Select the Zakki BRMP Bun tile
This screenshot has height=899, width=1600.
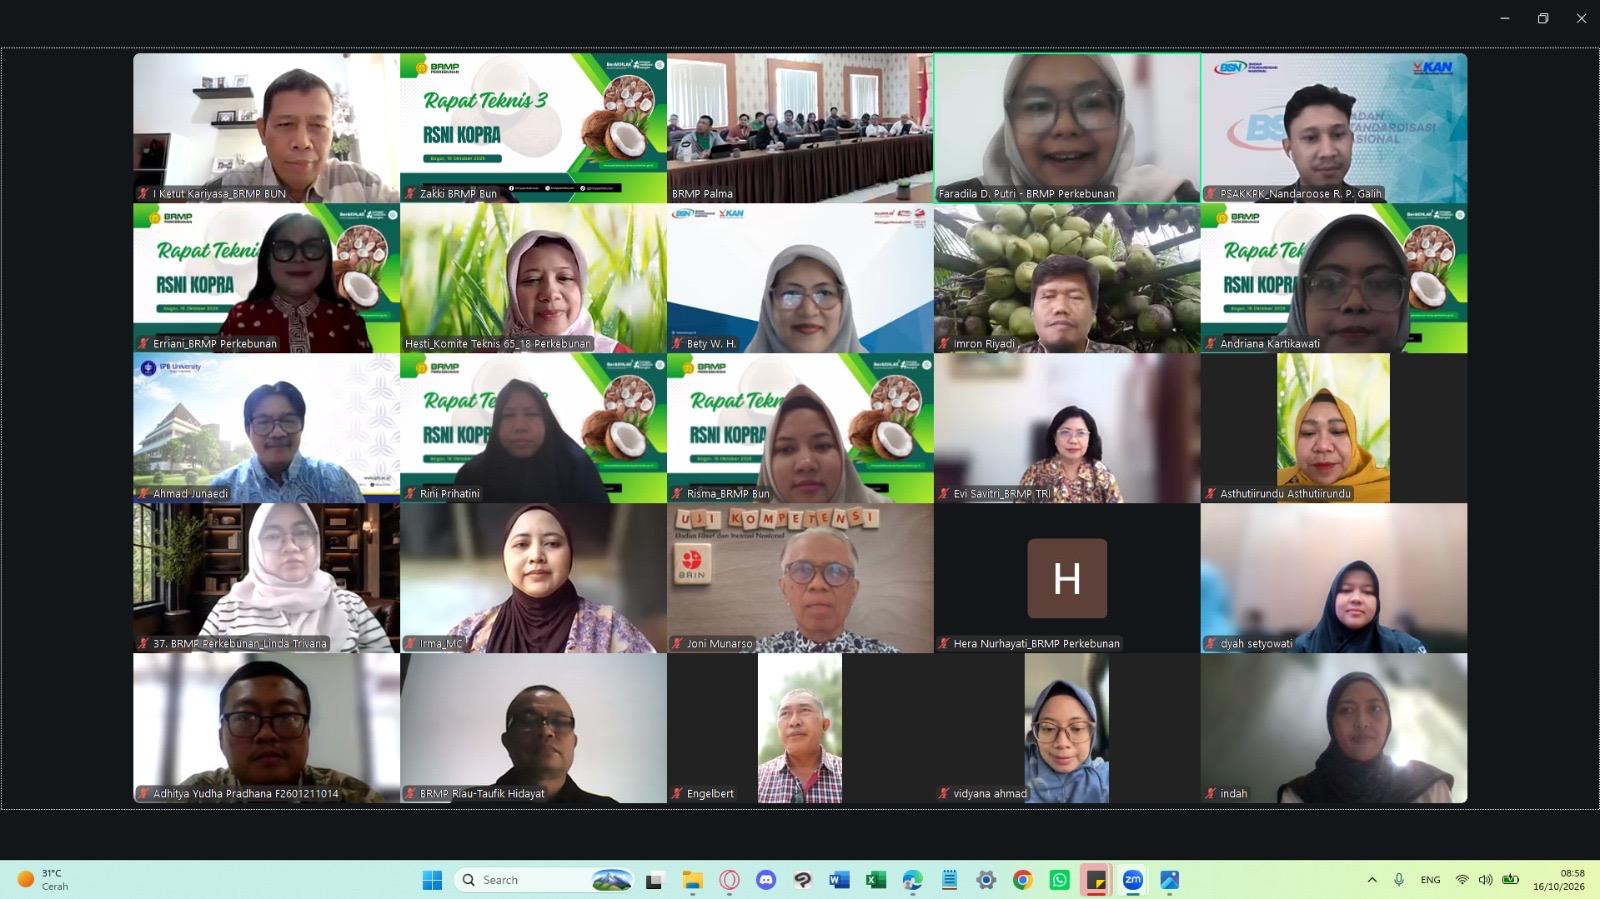pyautogui.click(x=533, y=128)
